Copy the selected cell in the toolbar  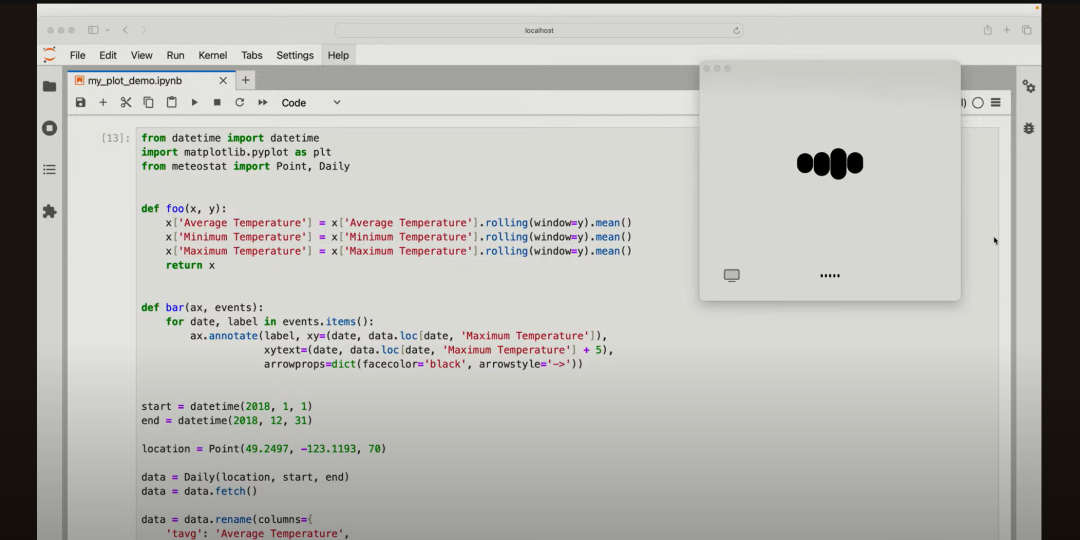149,102
